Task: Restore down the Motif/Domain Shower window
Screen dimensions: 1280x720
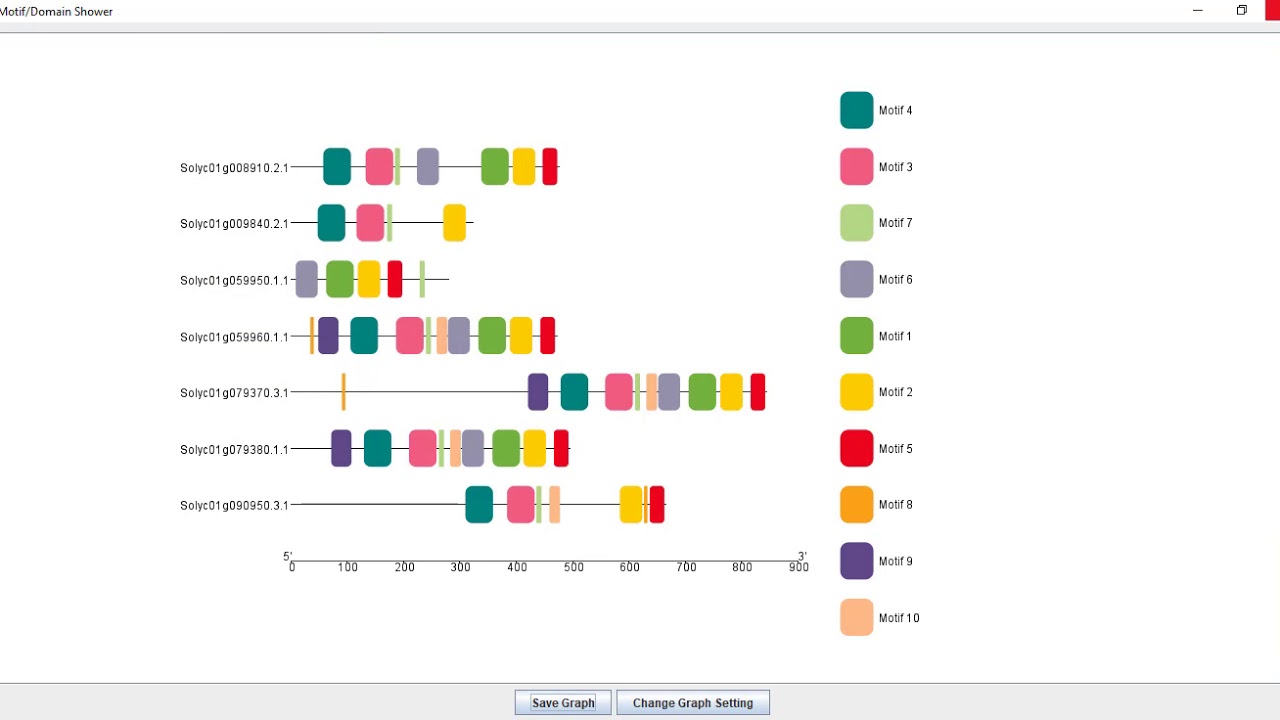Action: [1241, 11]
